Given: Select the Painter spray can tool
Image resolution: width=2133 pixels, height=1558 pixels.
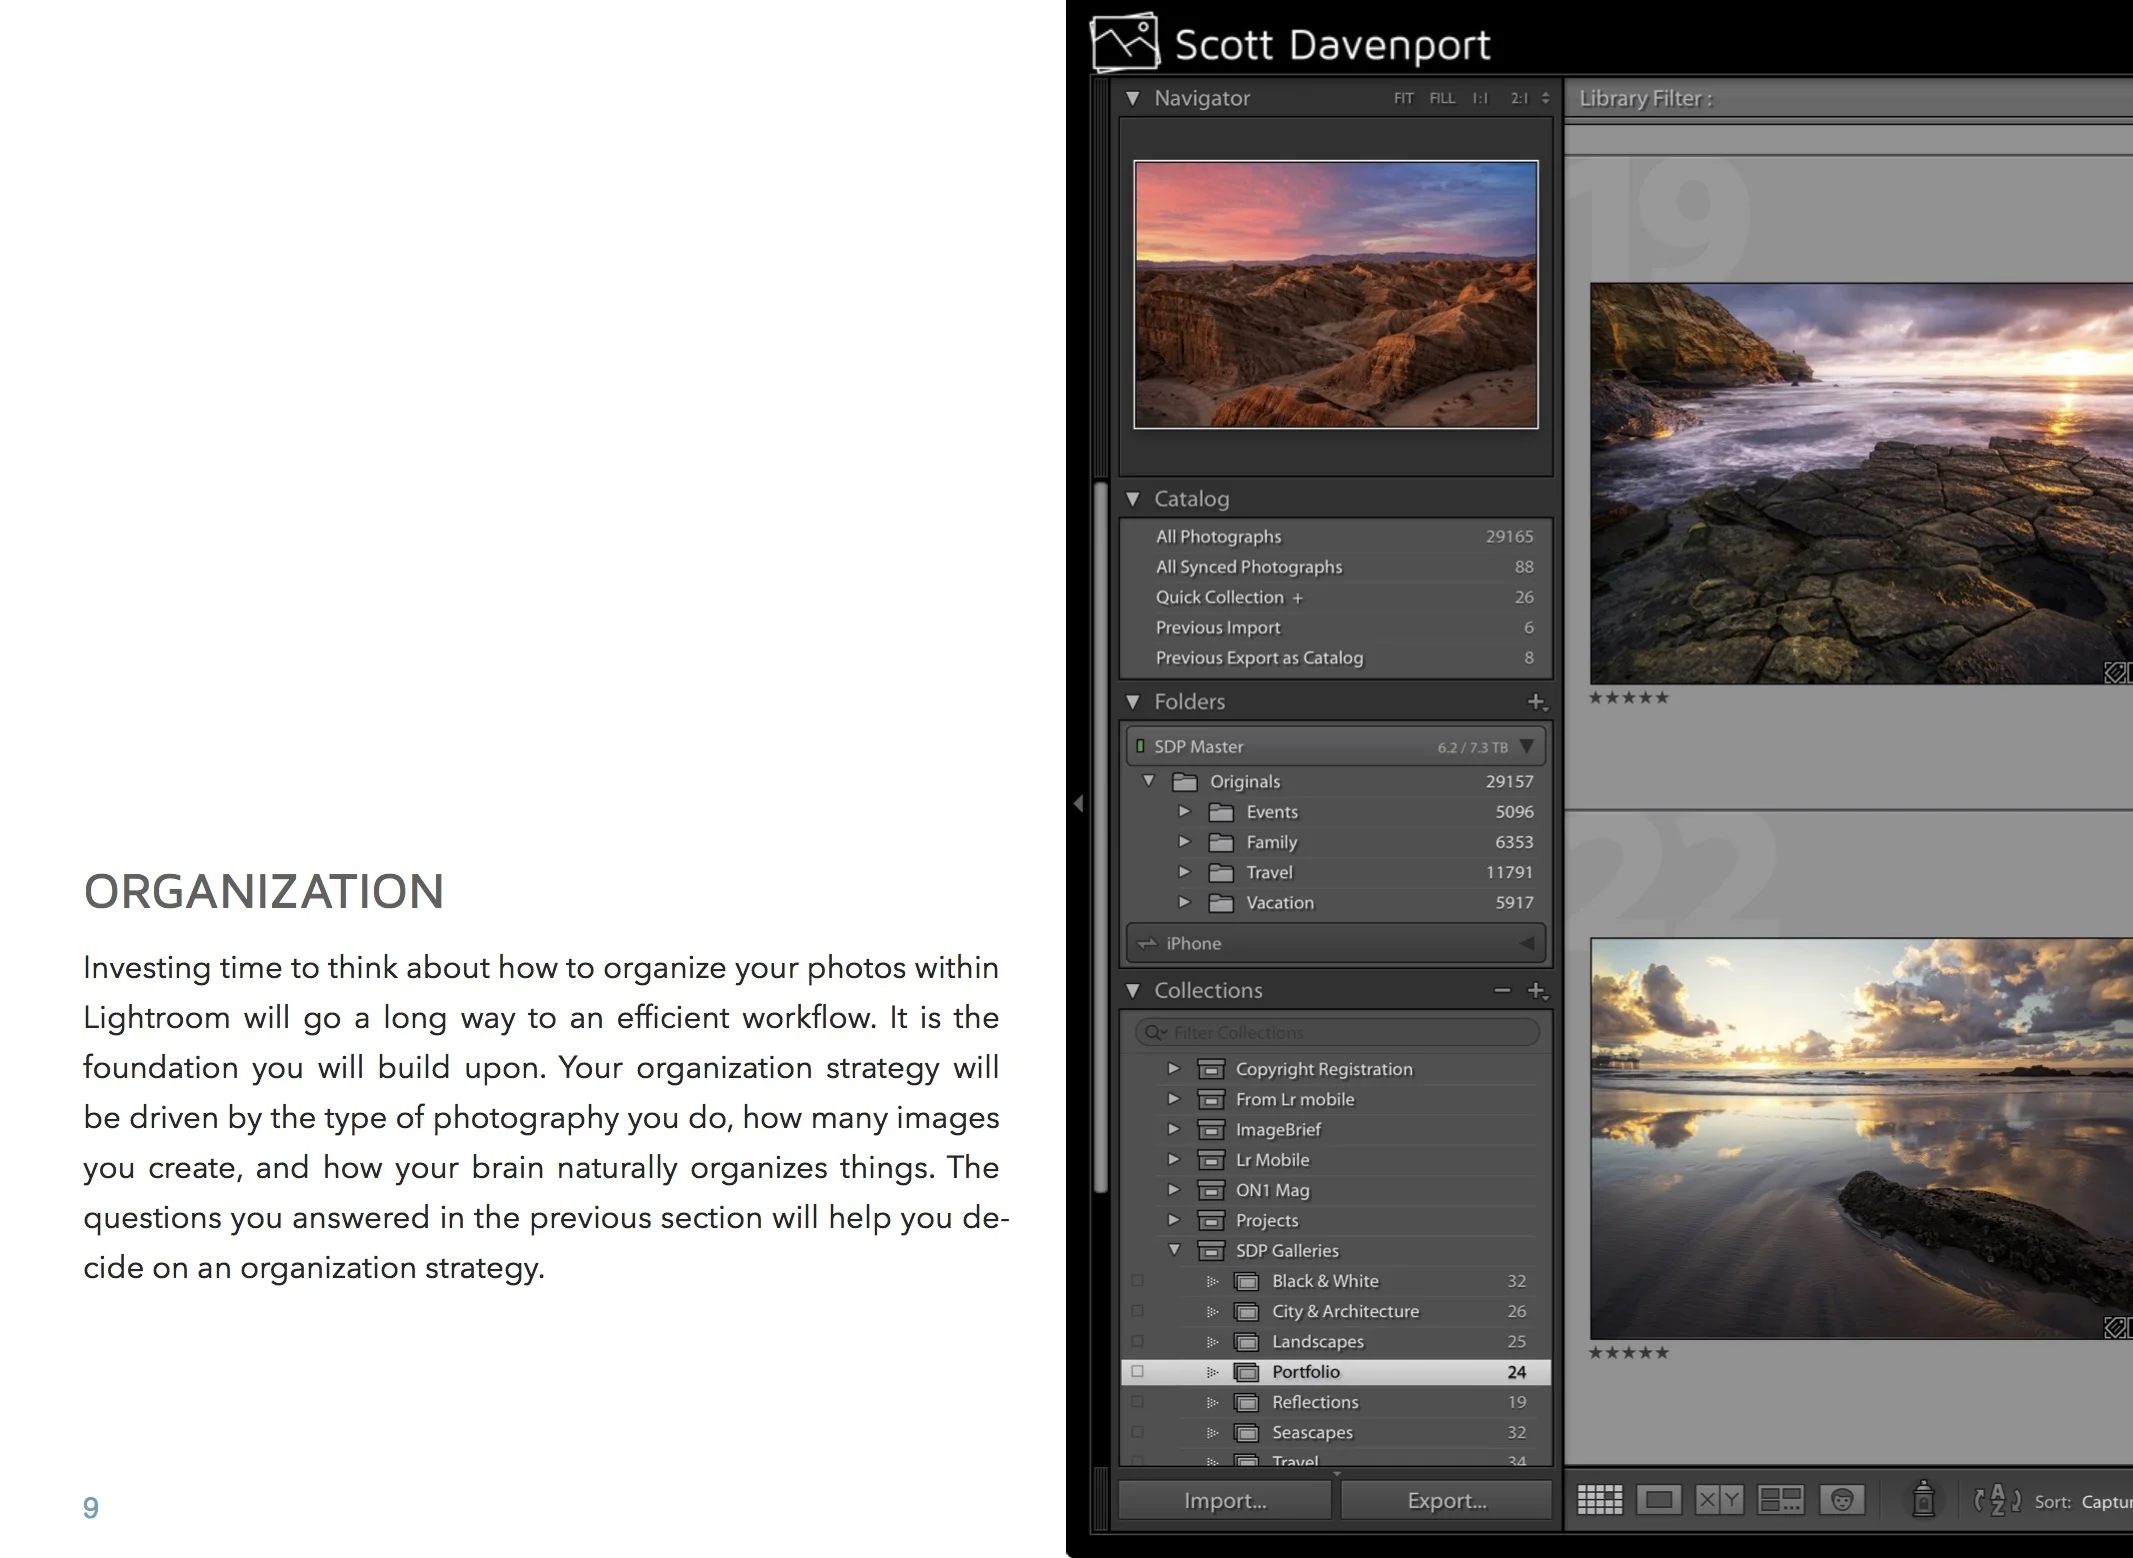Looking at the screenshot, I should click(1923, 1499).
